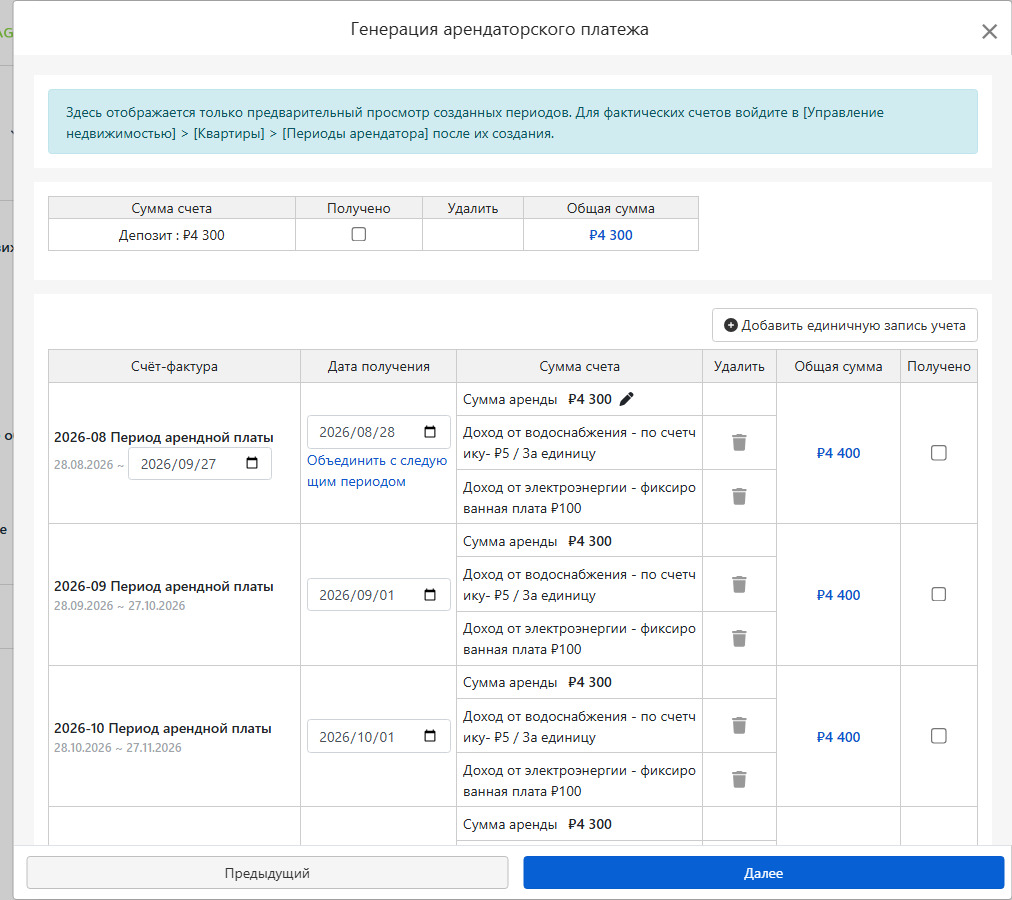
Task: Click date range 28.10.2026 ~ 27.11.2026
Action: [118, 748]
